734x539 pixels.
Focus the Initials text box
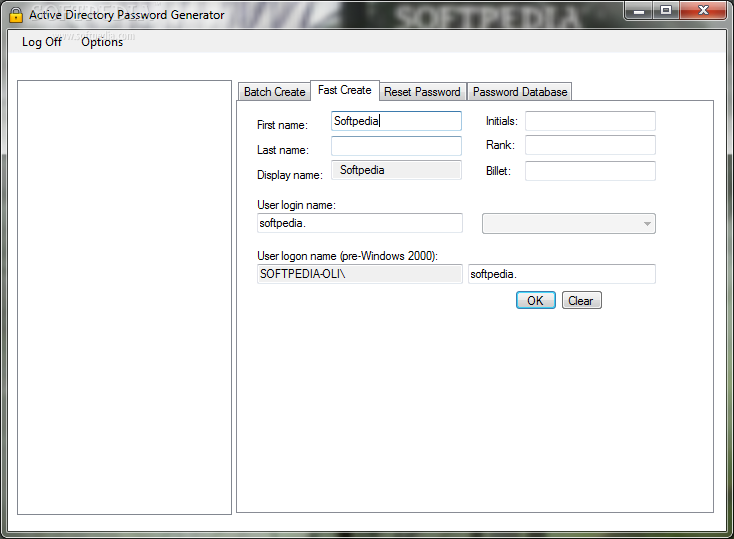coord(590,121)
